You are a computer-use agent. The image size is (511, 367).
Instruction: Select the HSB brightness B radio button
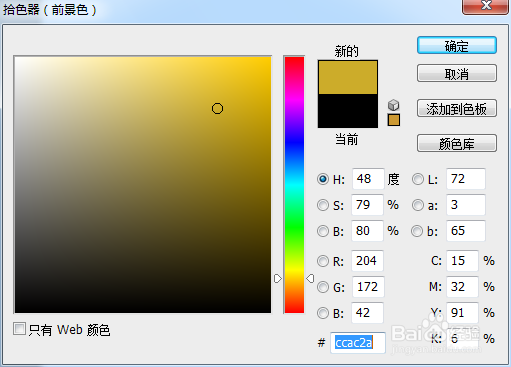323,231
